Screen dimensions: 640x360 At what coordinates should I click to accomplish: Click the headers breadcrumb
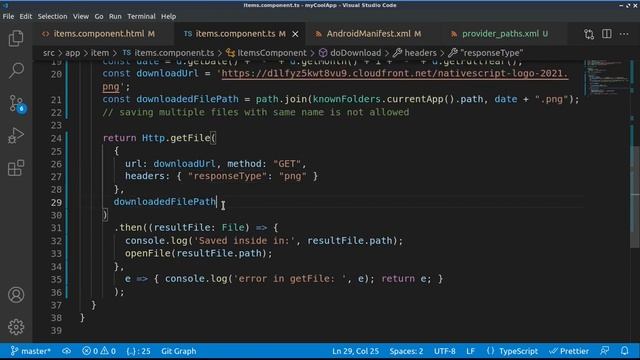click(420, 53)
